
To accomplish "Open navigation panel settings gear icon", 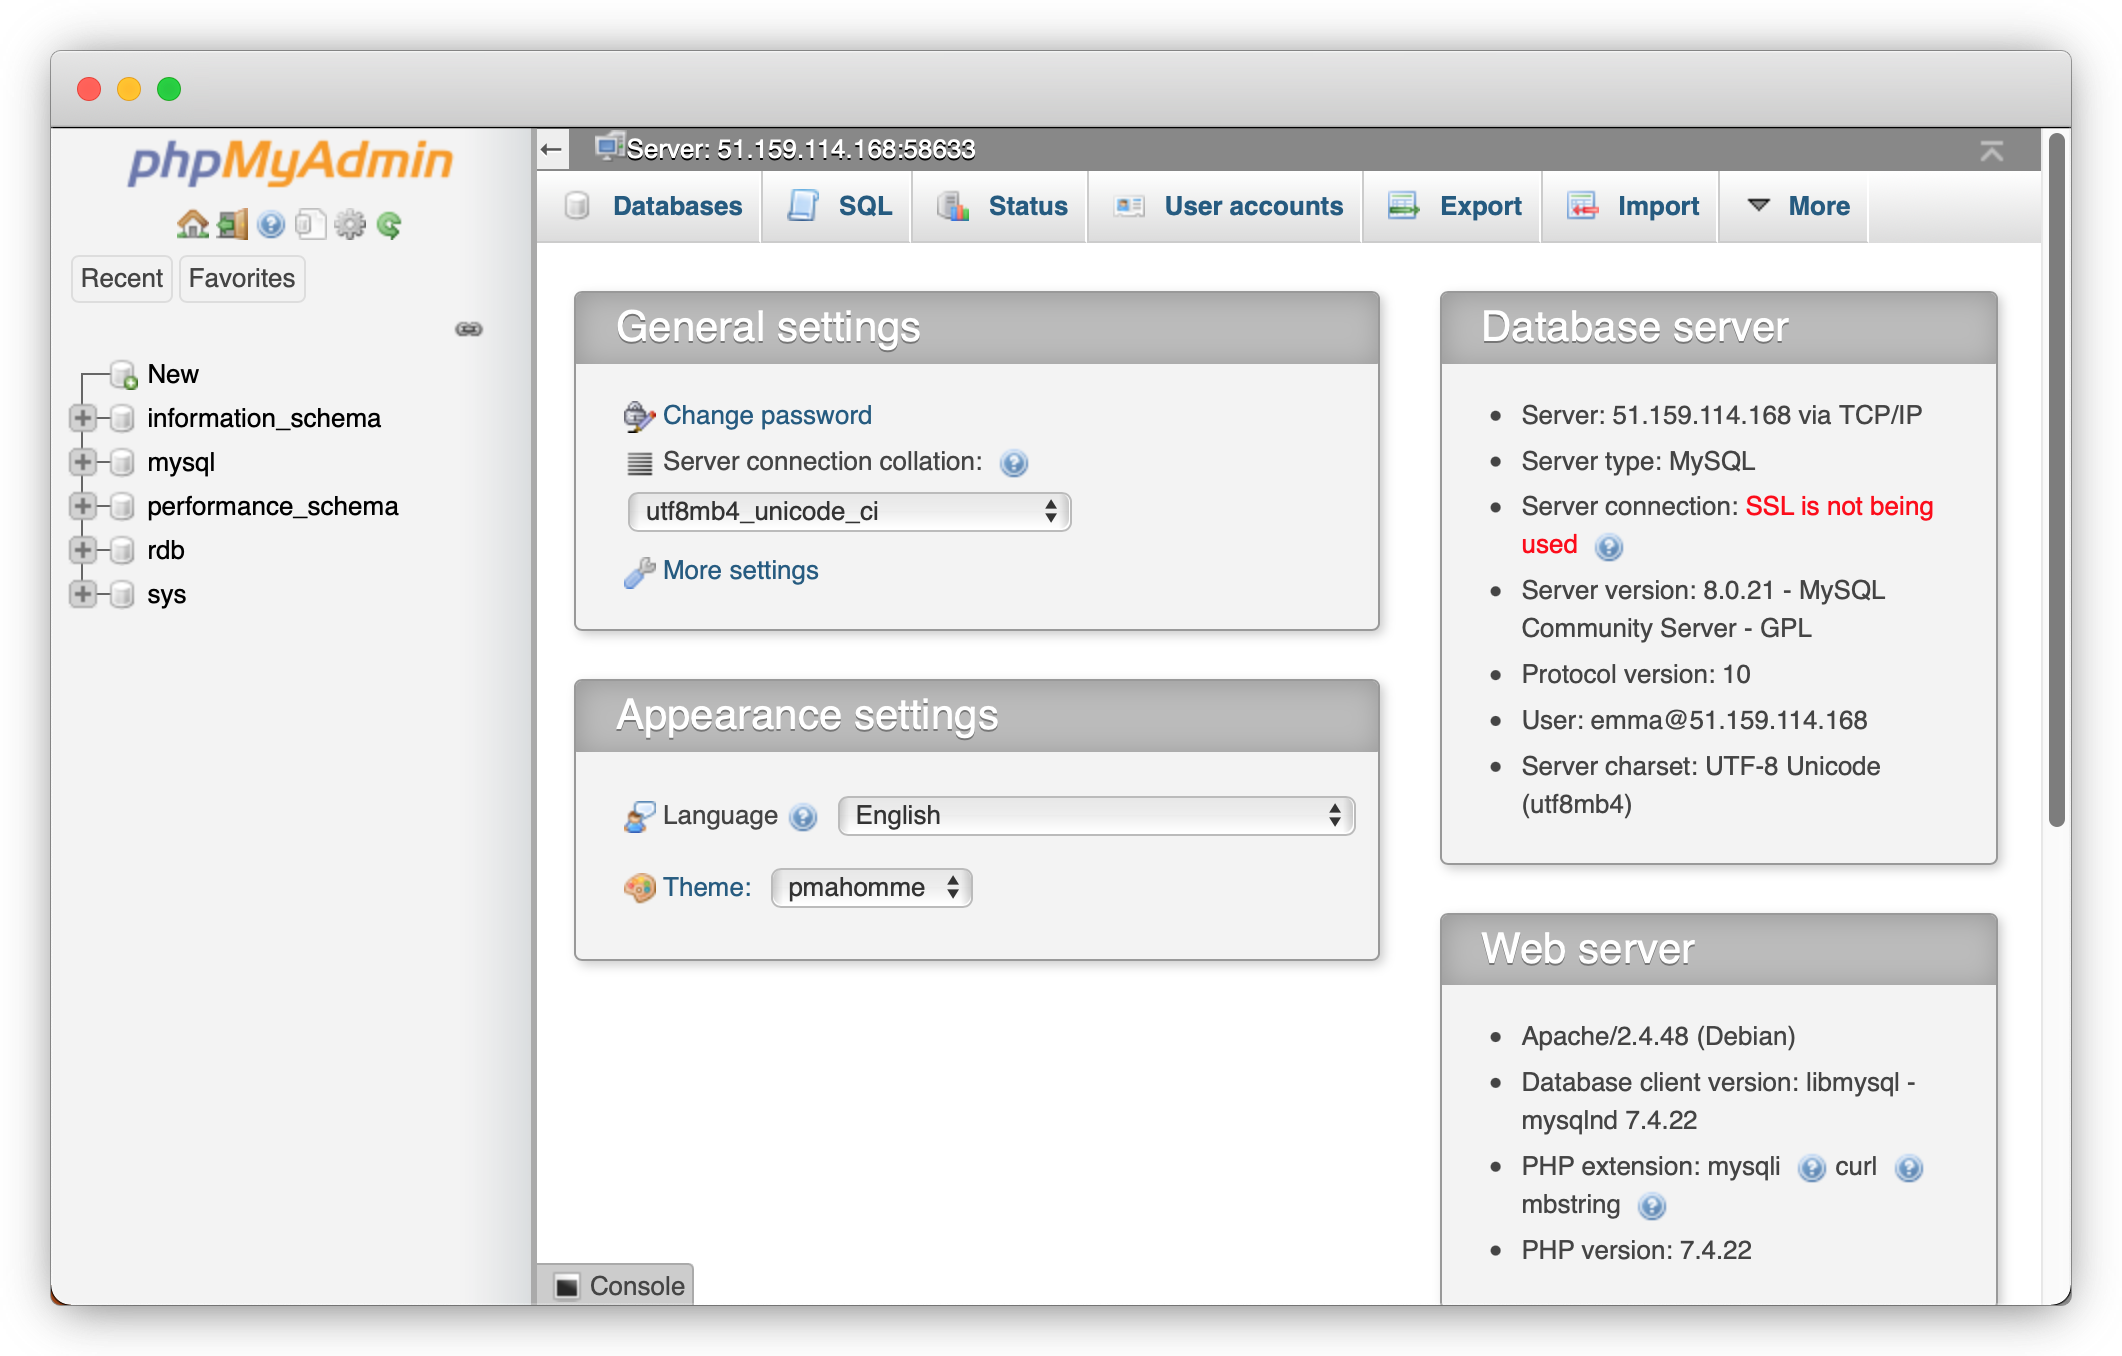I will pyautogui.click(x=350, y=224).
